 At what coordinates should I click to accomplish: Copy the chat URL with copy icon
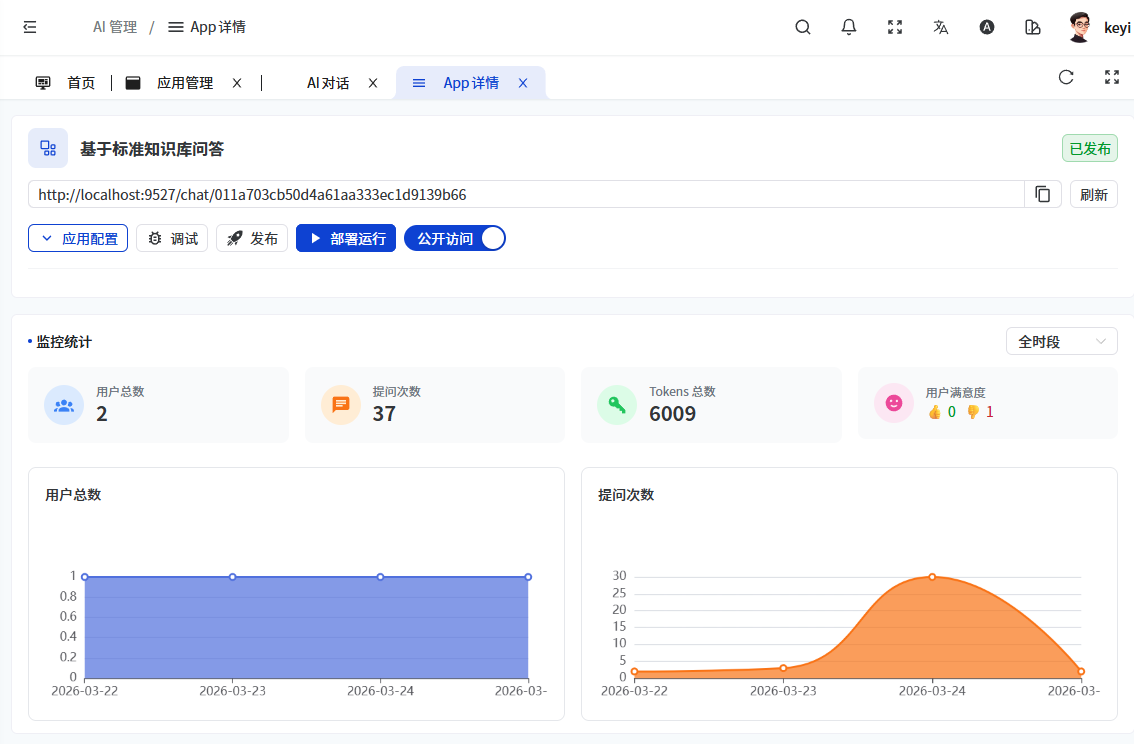coord(1043,194)
